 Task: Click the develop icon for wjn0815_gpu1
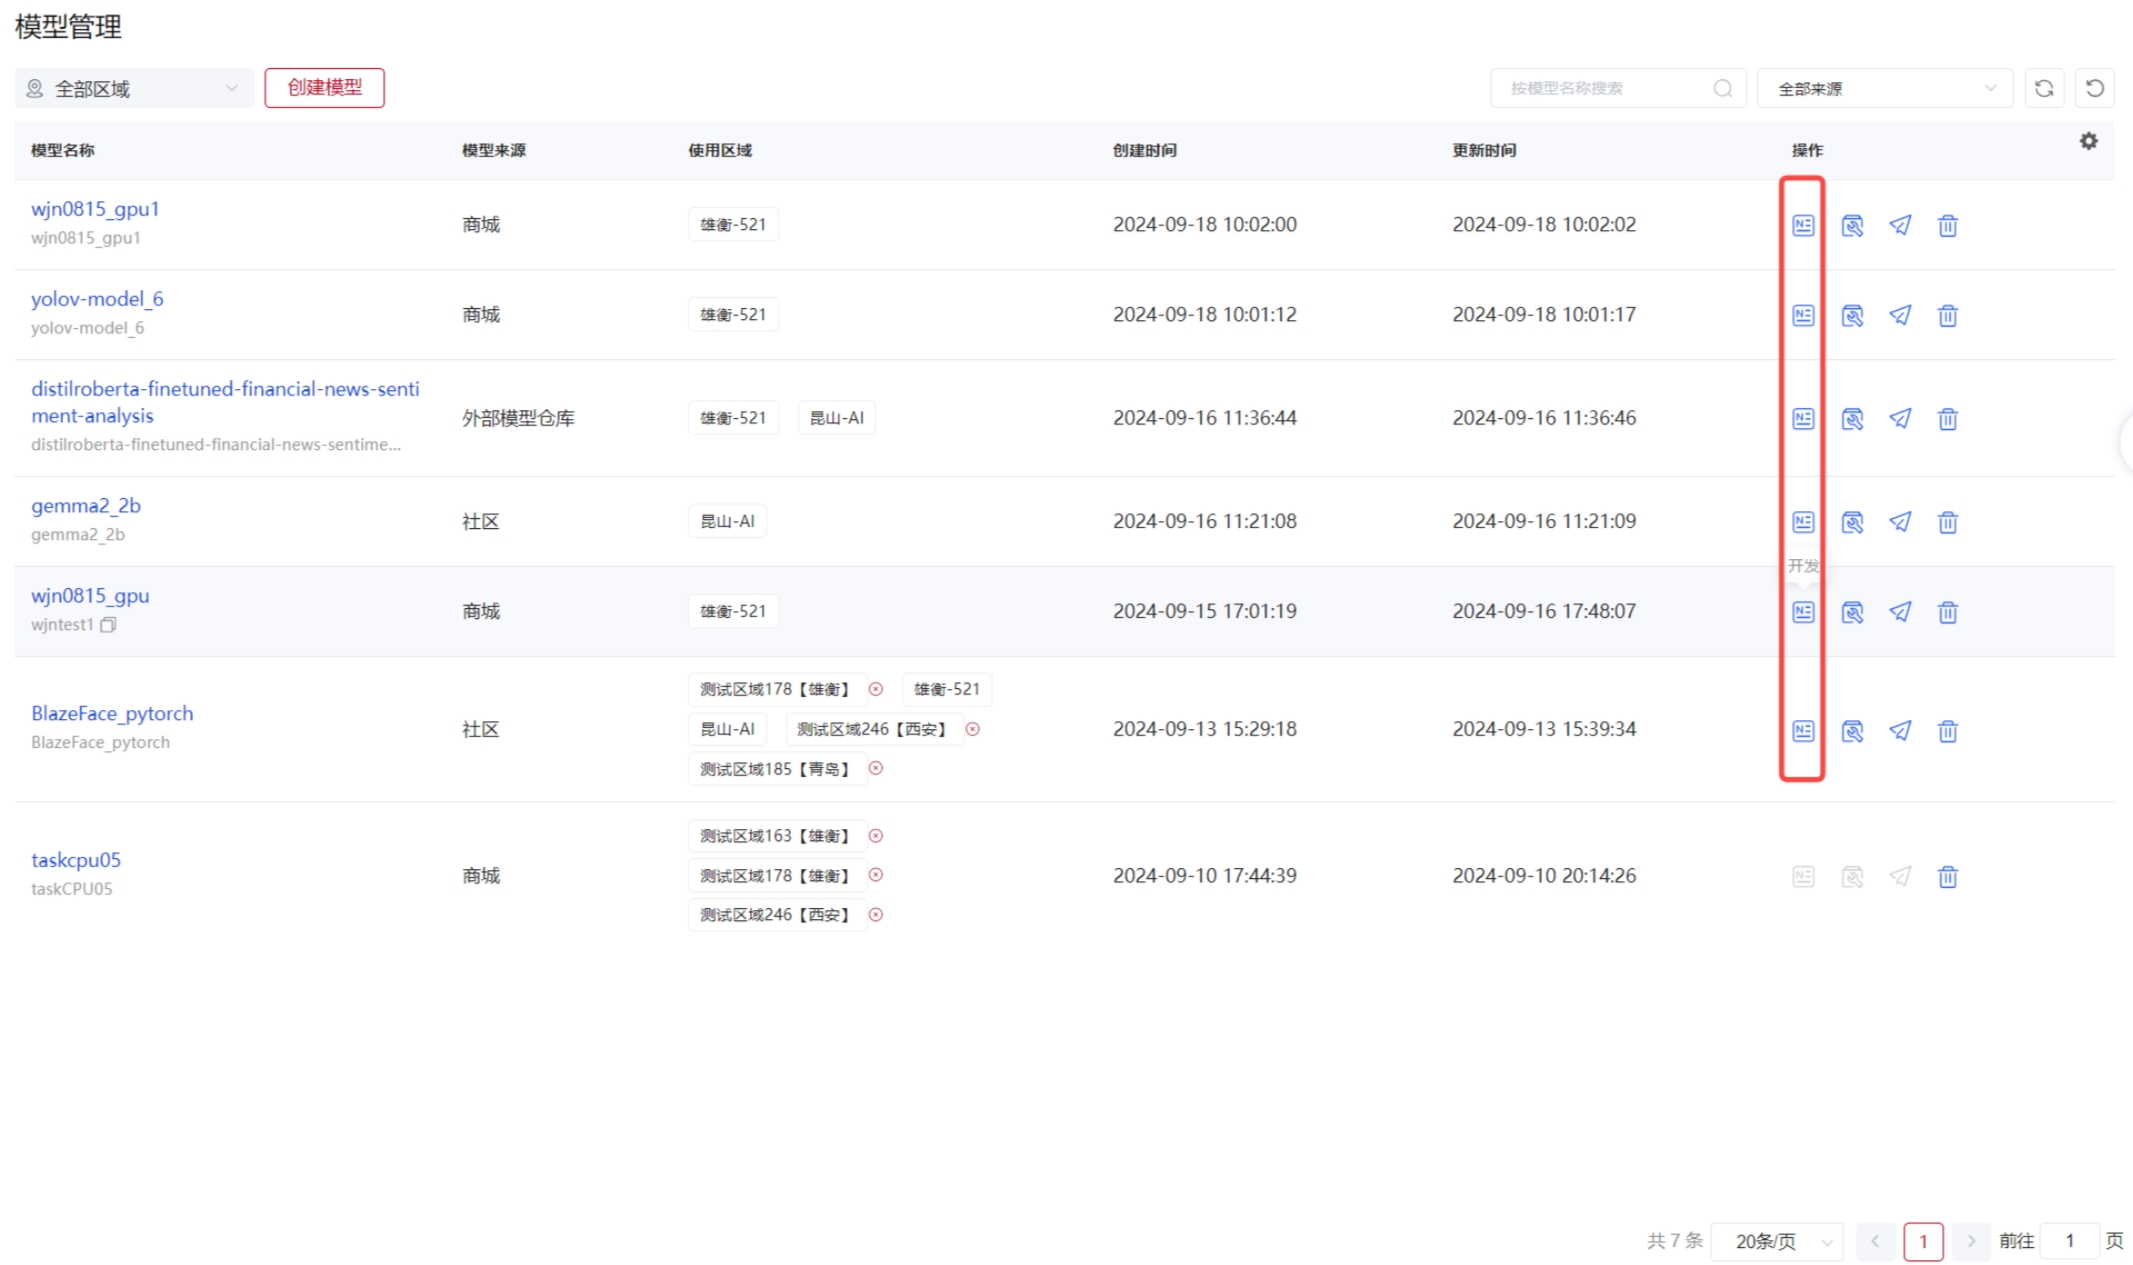pyautogui.click(x=1802, y=225)
